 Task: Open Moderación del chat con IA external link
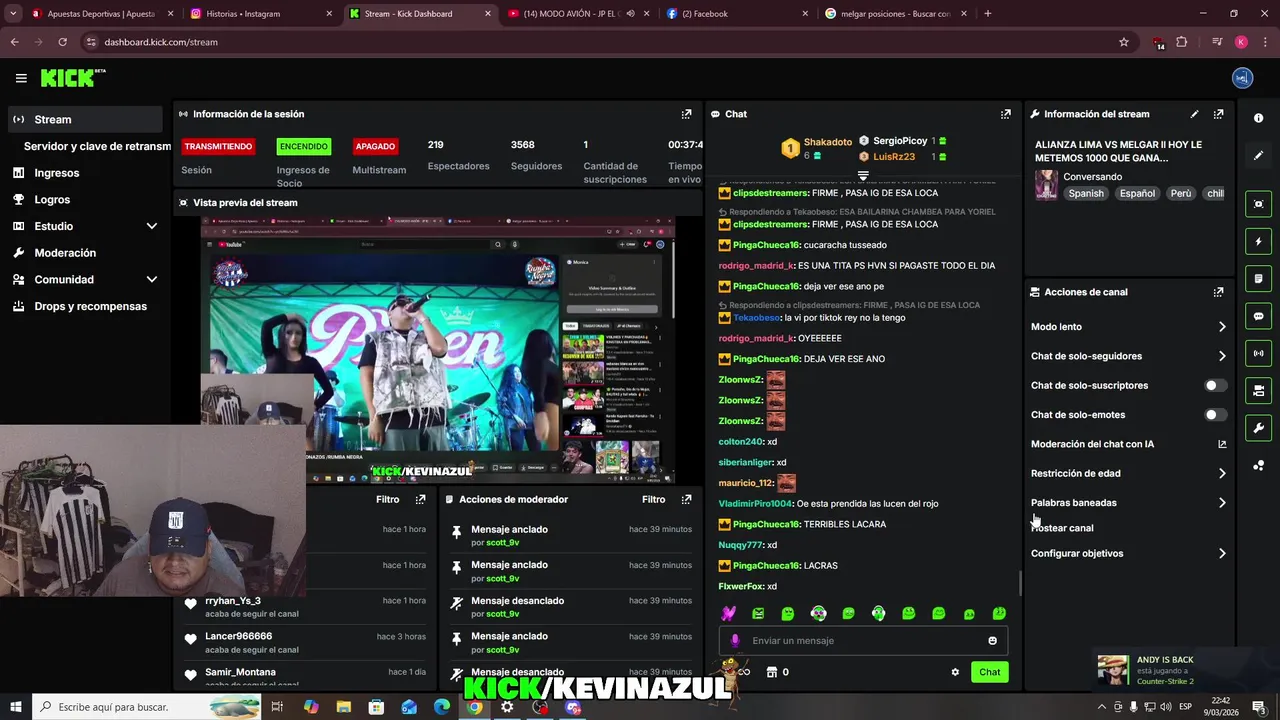point(1222,444)
